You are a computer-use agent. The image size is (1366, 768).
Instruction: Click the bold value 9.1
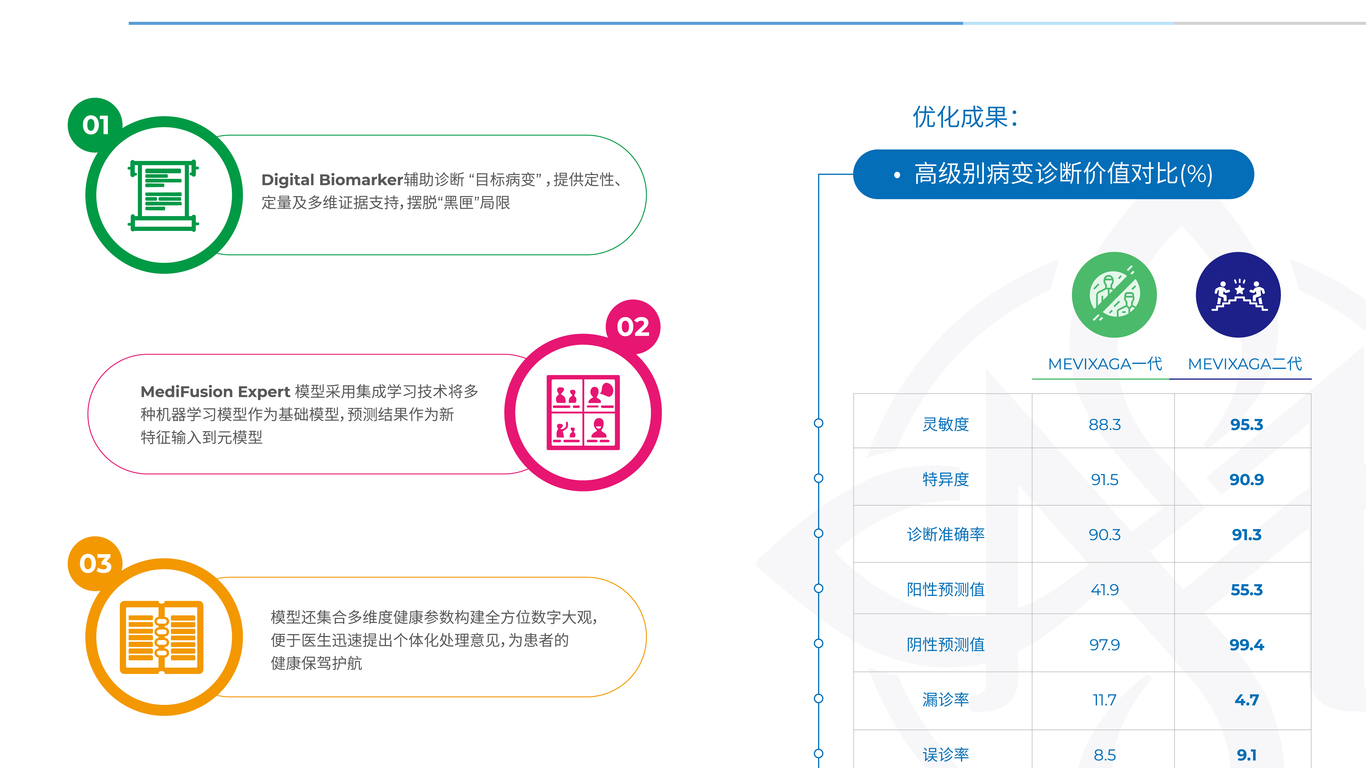(x=1246, y=755)
